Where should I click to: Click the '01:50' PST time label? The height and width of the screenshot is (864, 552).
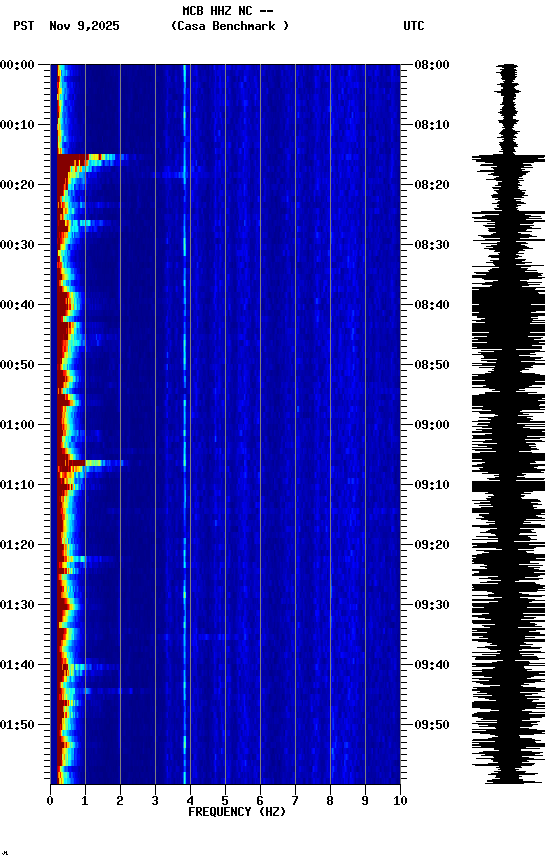click(17, 725)
